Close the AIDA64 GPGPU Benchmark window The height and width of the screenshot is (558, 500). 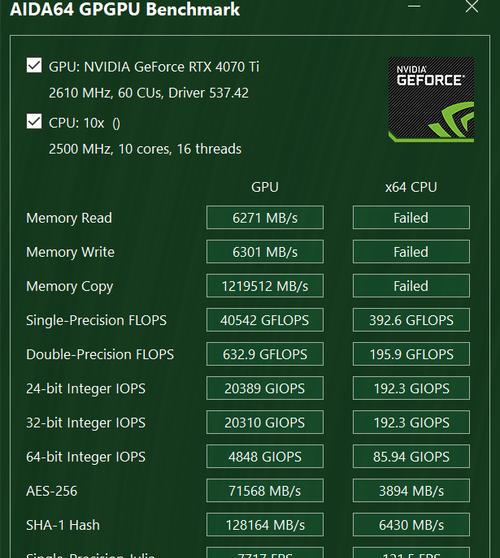472,6
